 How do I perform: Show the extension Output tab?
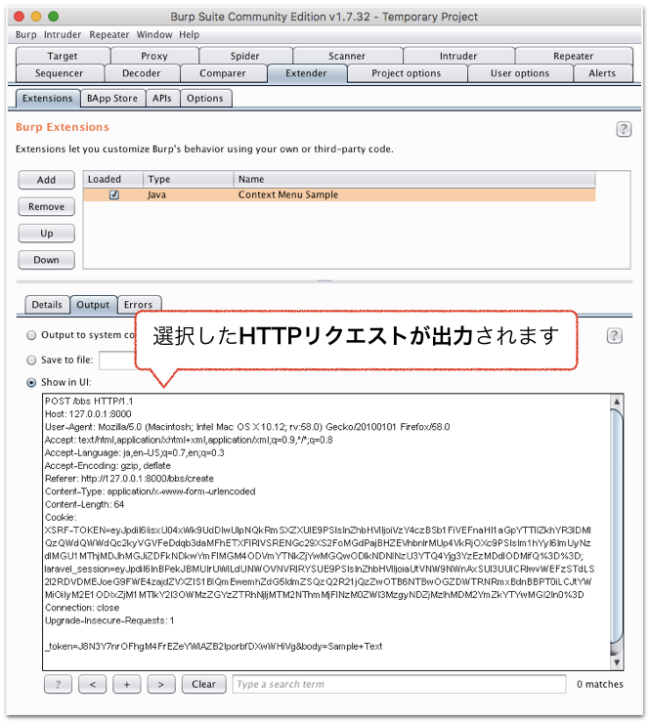click(x=93, y=305)
